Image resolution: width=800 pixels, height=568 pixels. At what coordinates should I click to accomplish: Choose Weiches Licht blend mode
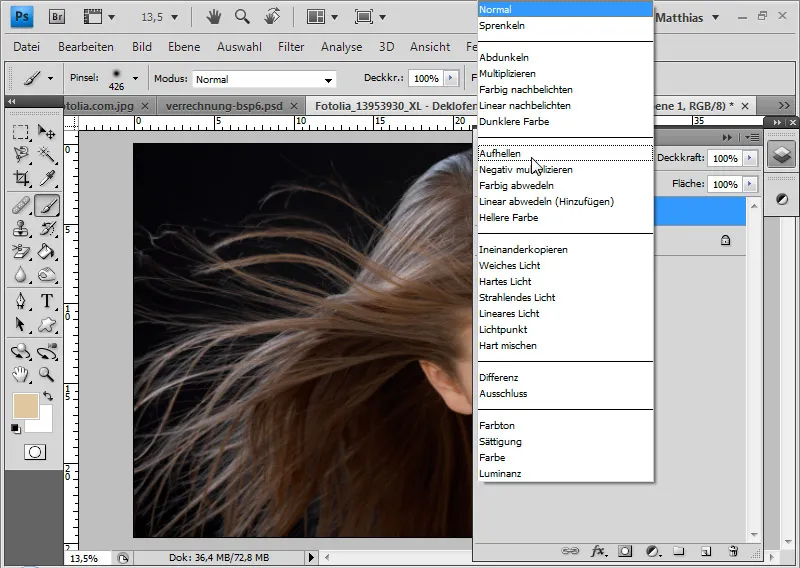[565, 265]
